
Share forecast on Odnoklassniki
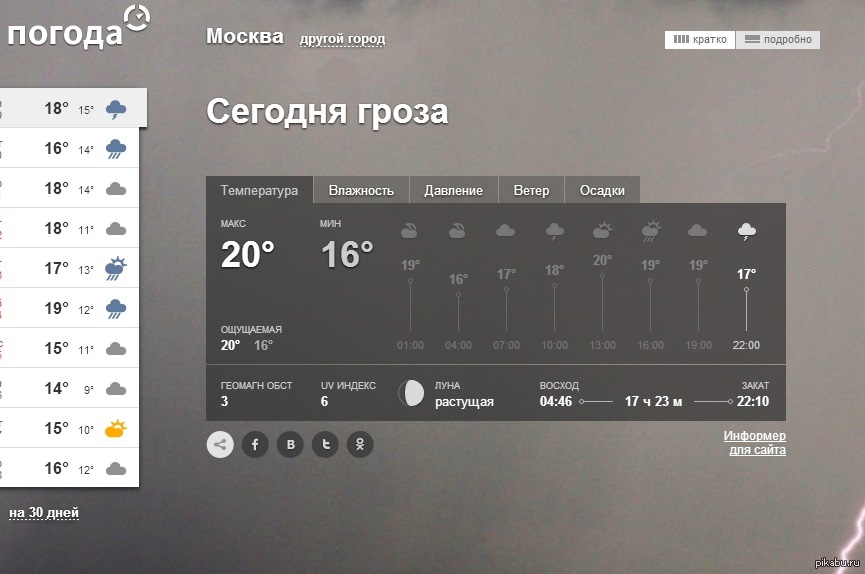(360, 444)
